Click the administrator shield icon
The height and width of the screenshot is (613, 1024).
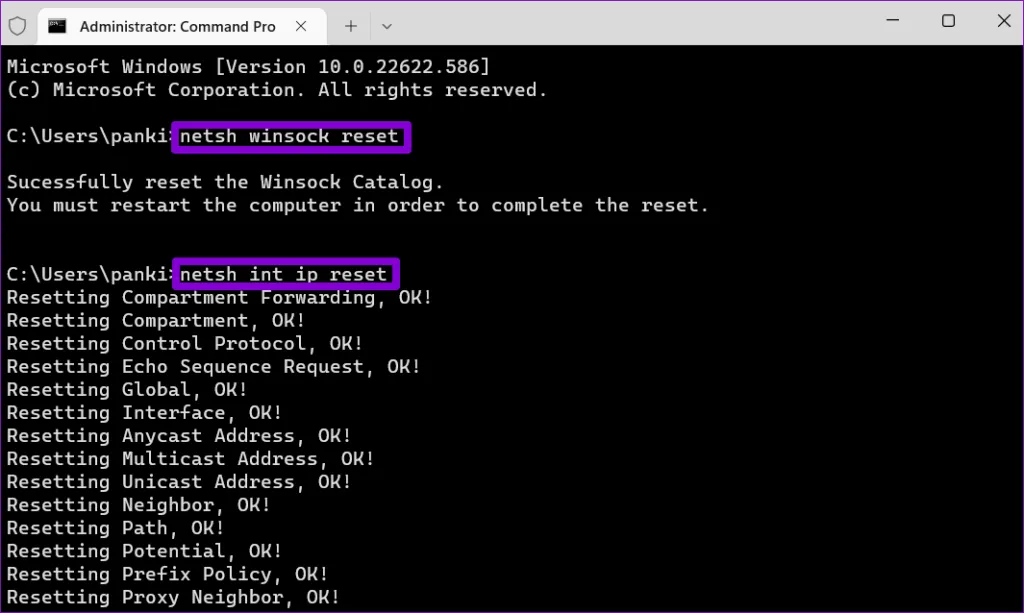click(x=18, y=26)
